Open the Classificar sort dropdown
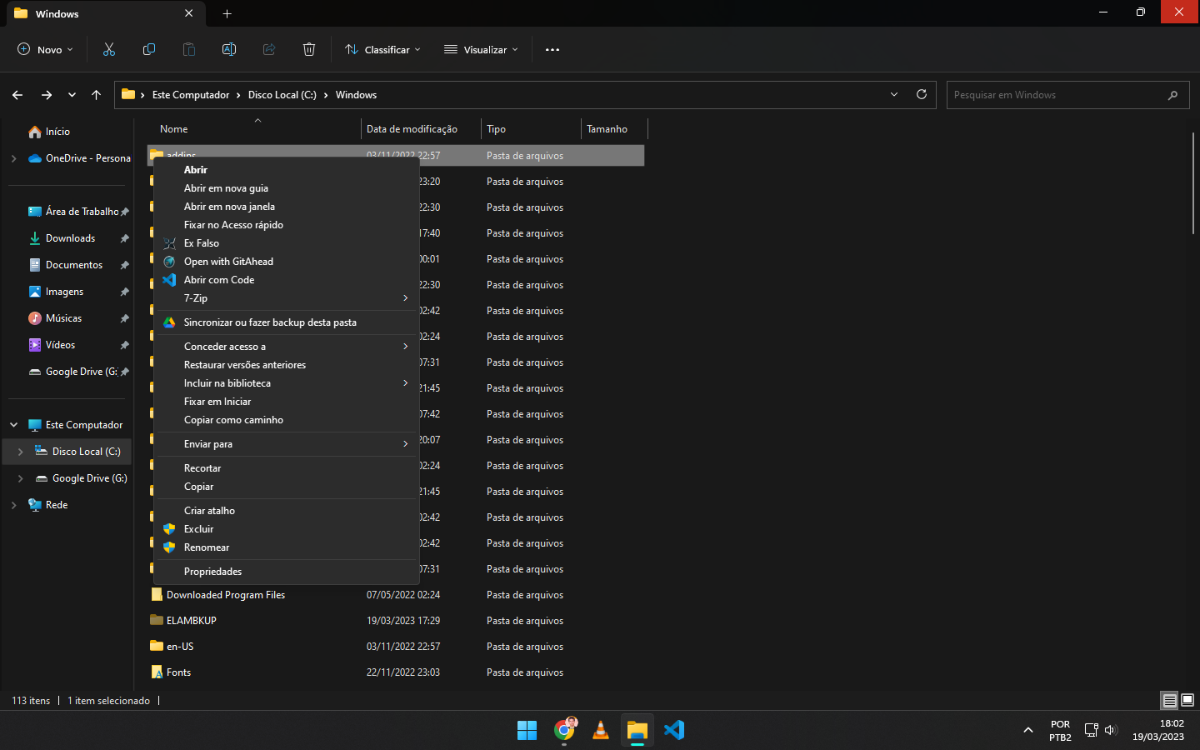The width and height of the screenshot is (1200, 750). pos(382,49)
